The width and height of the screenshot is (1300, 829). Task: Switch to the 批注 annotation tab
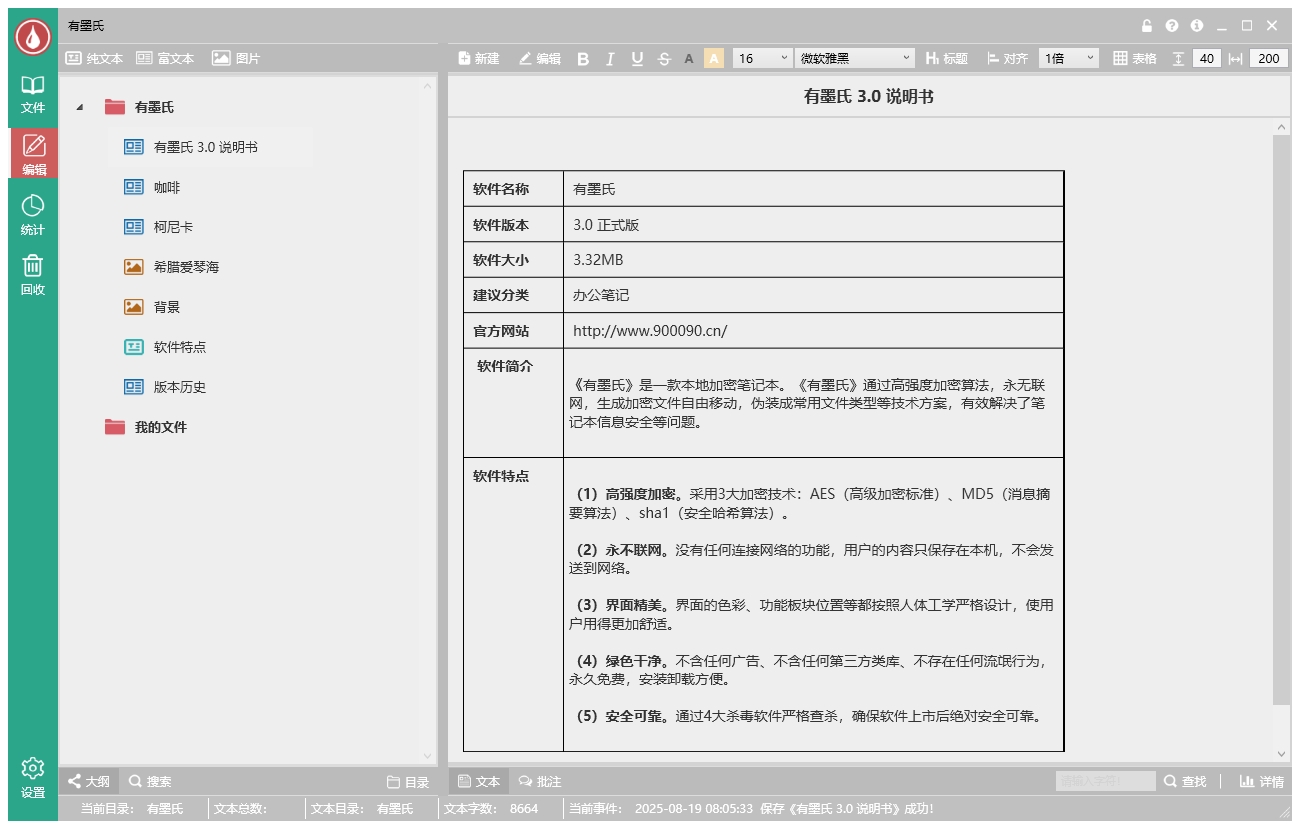coord(540,782)
